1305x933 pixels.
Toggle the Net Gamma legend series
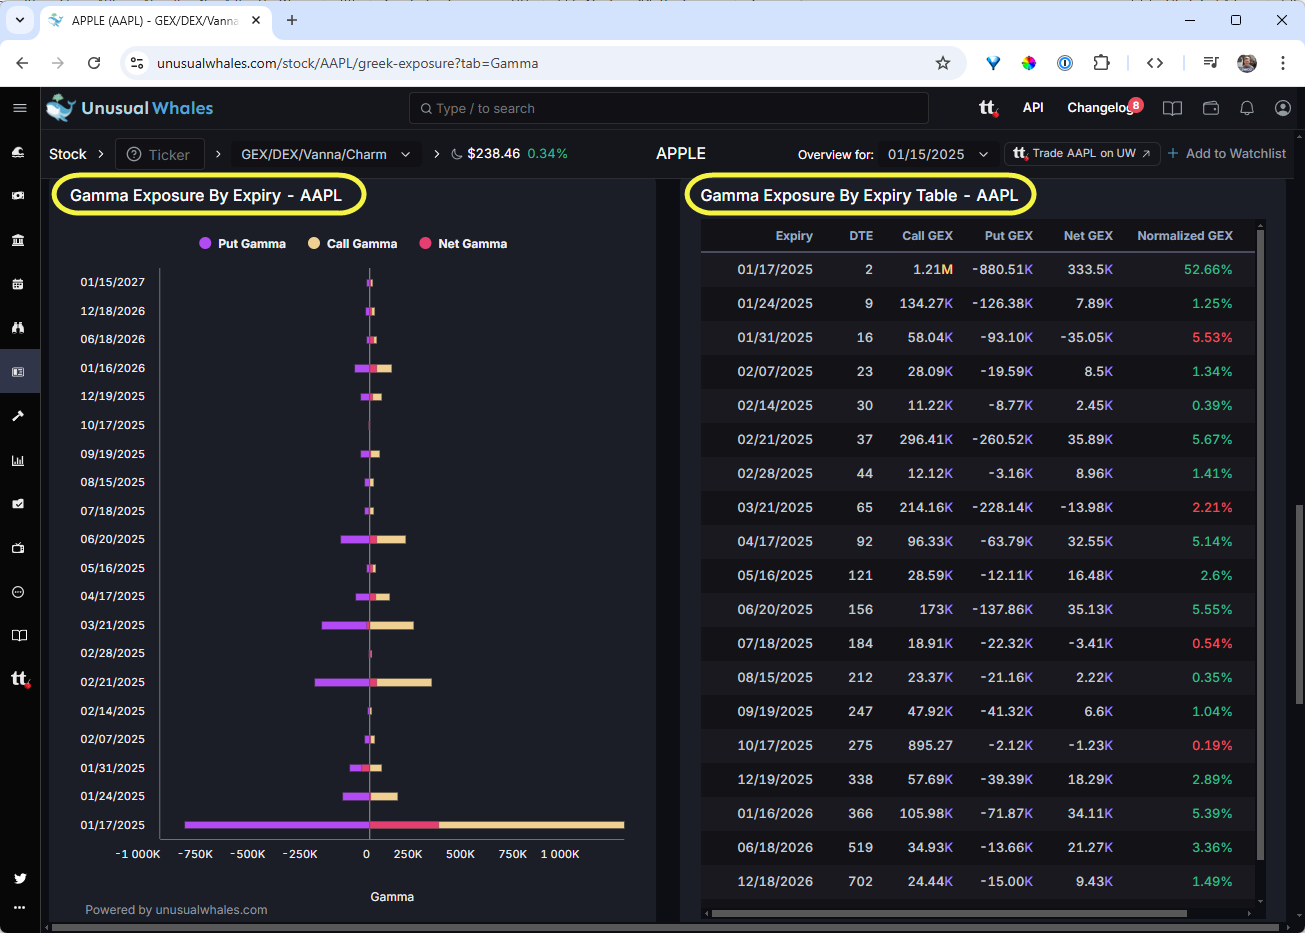pos(463,243)
